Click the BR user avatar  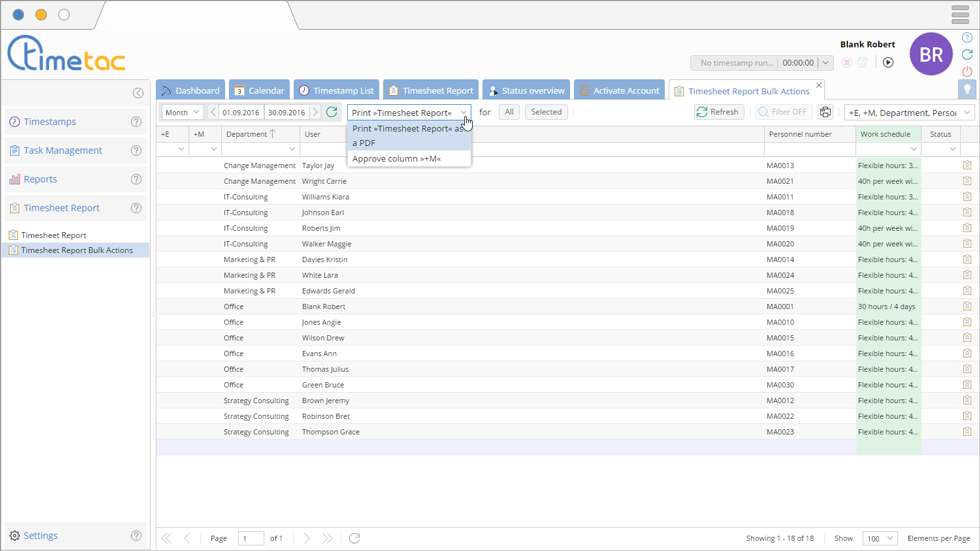(x=931, y=54)
